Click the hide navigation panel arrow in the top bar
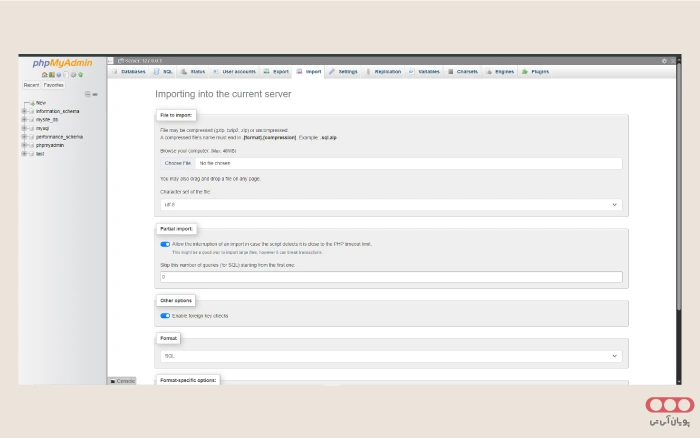The height and width of the screenshot is (438, 700). click(110, 61)
